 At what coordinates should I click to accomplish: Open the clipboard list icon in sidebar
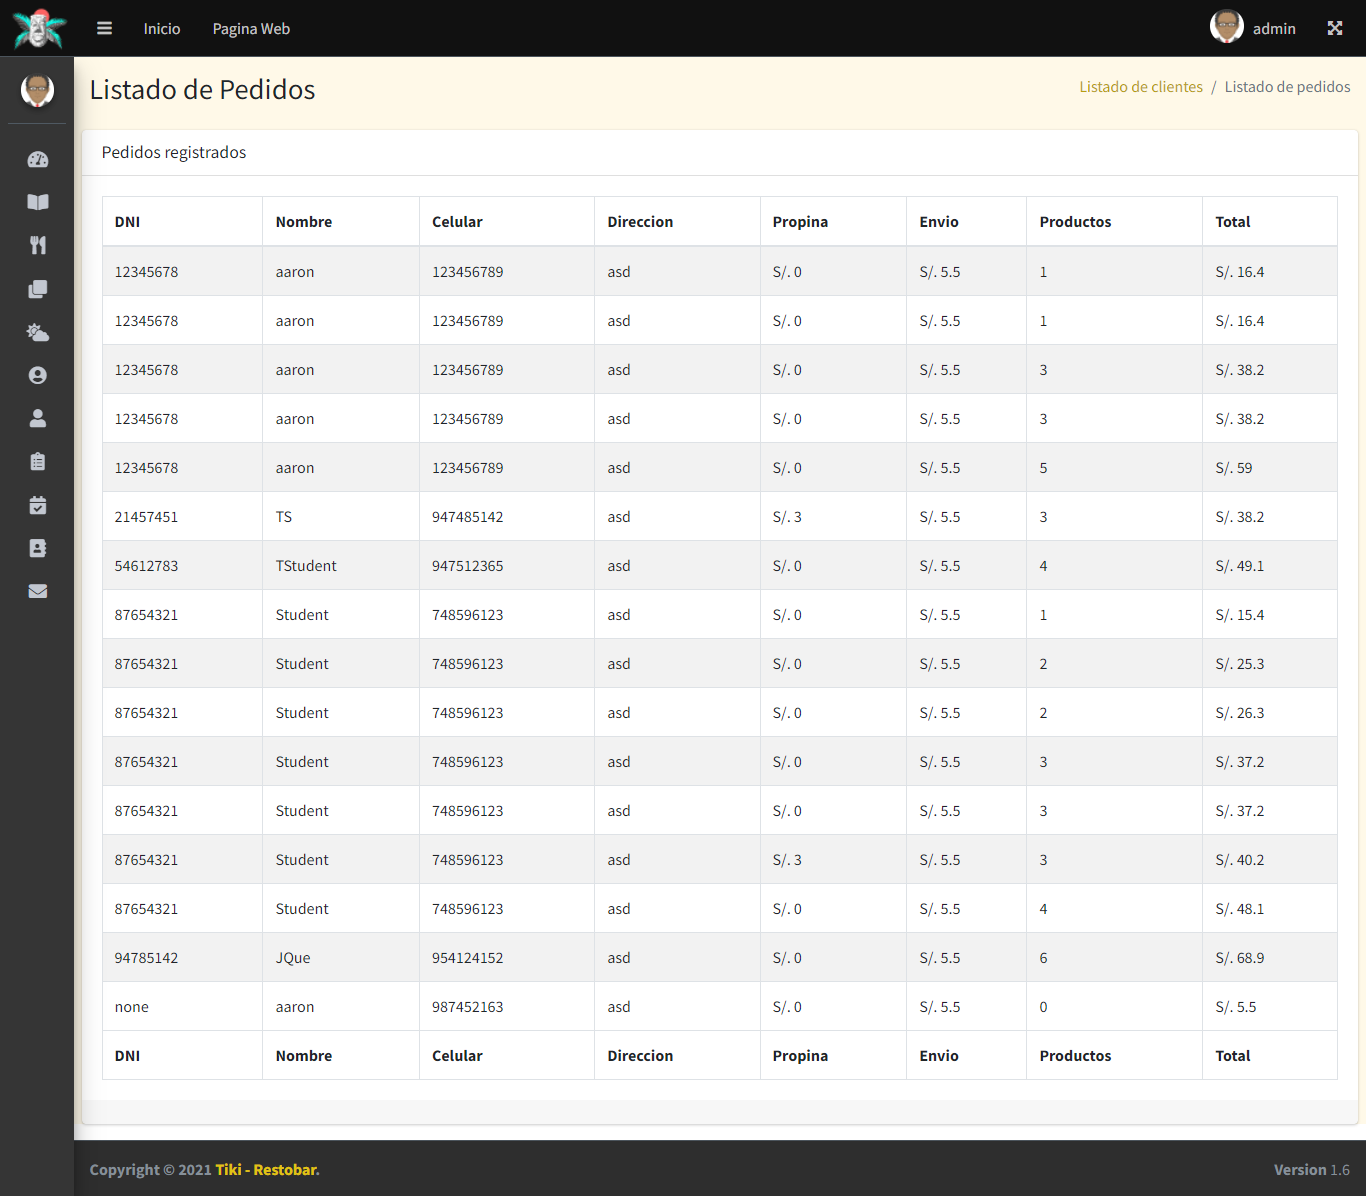38,461
